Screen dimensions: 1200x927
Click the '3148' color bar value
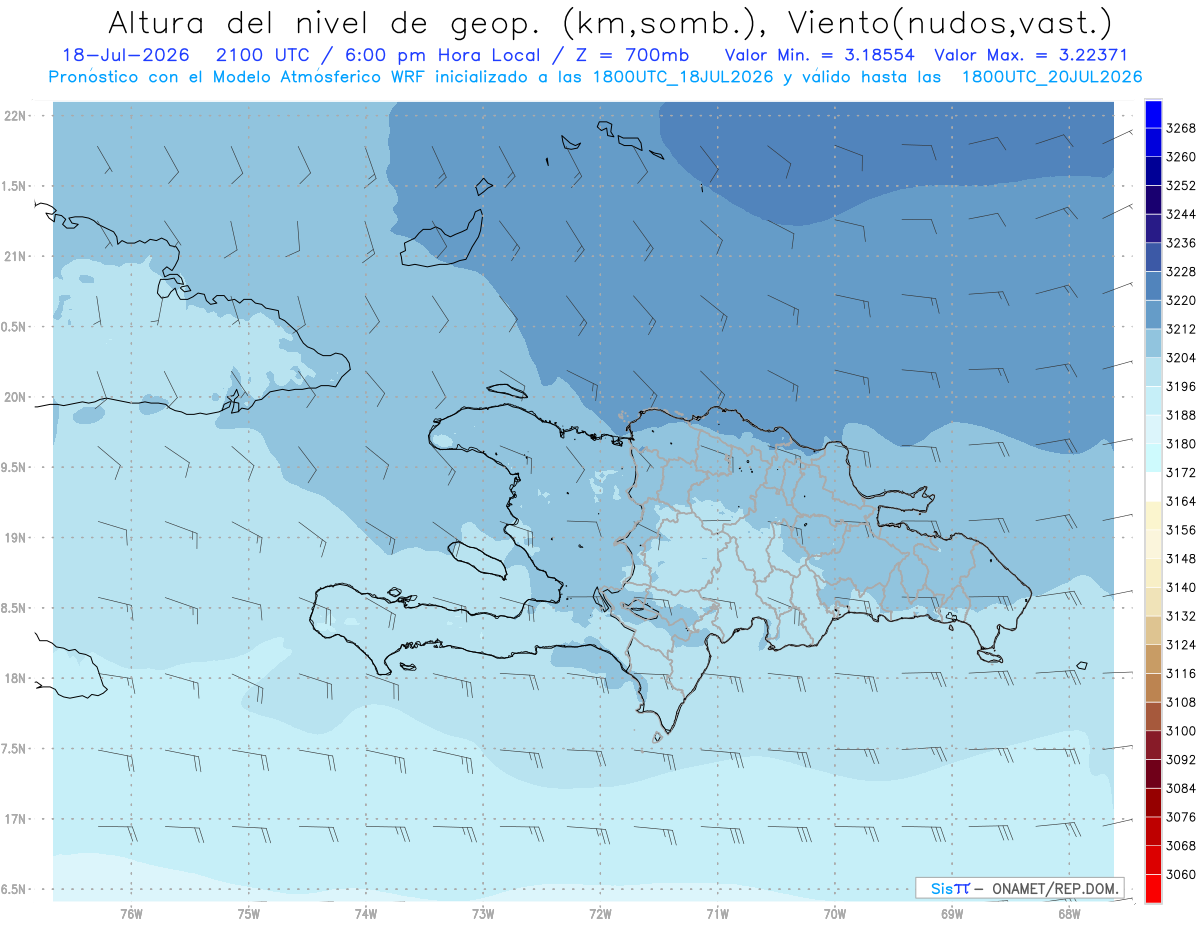[x=1181, y=558]
